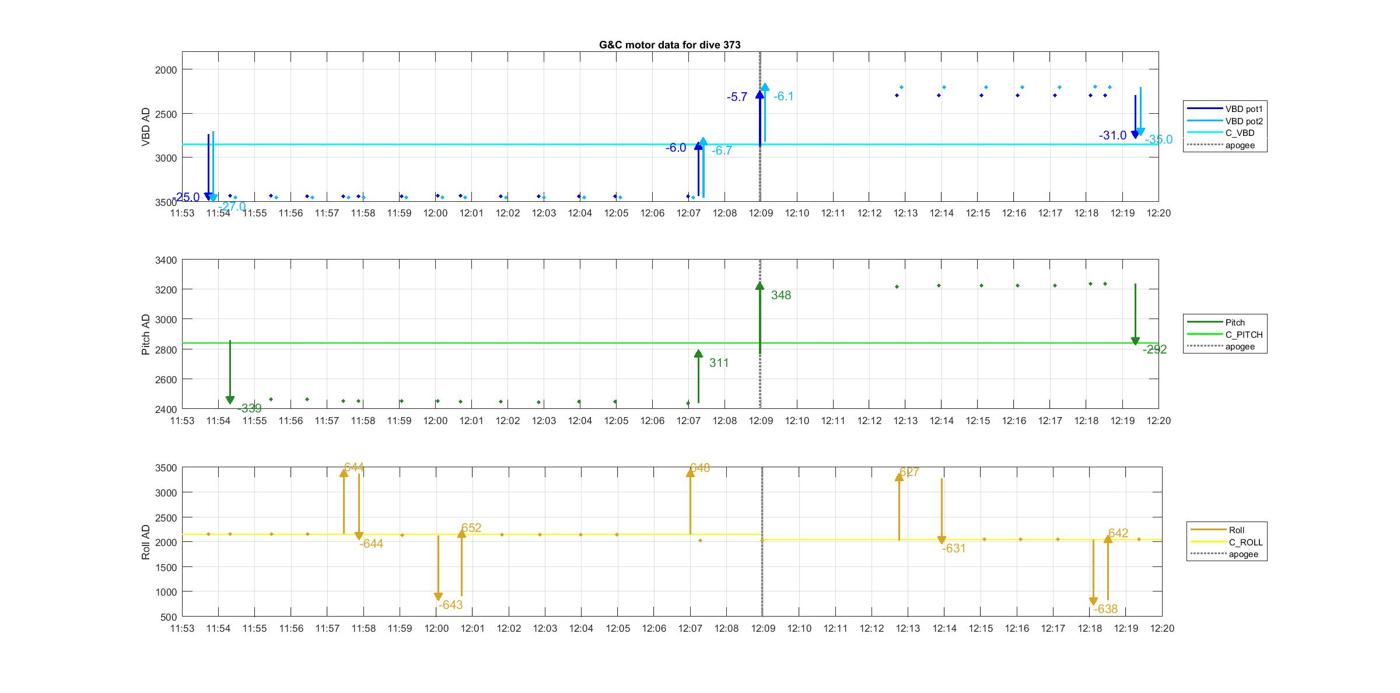Image resolution: width=1400 pixels, height=693 pixels.
Task: Click the "-638" roll annotation
Action: (x=1105, y=609)
